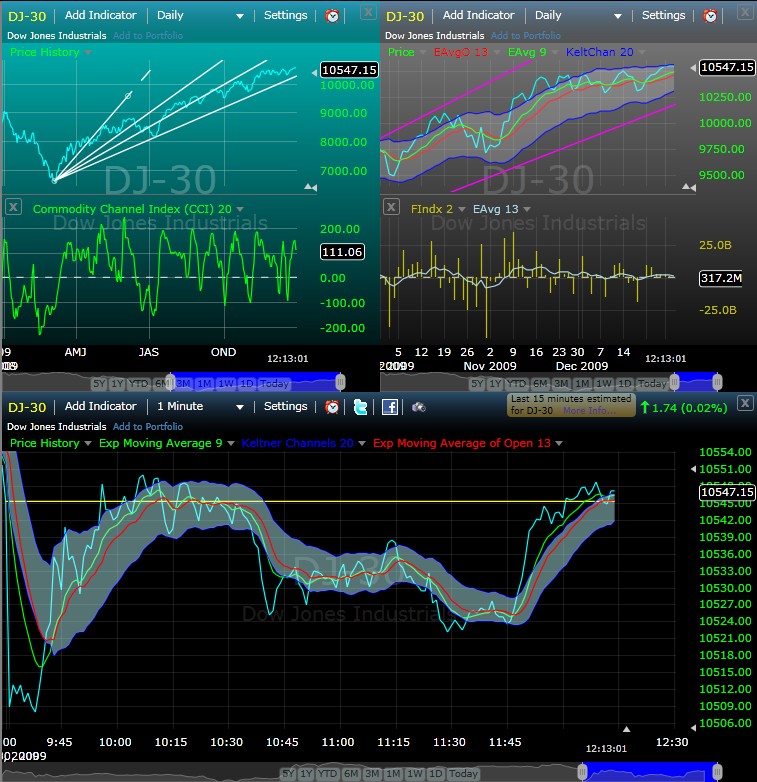
Task: Click Add Indicator in bottom chart
Action: pyautogui.click(x=100, y=406)
